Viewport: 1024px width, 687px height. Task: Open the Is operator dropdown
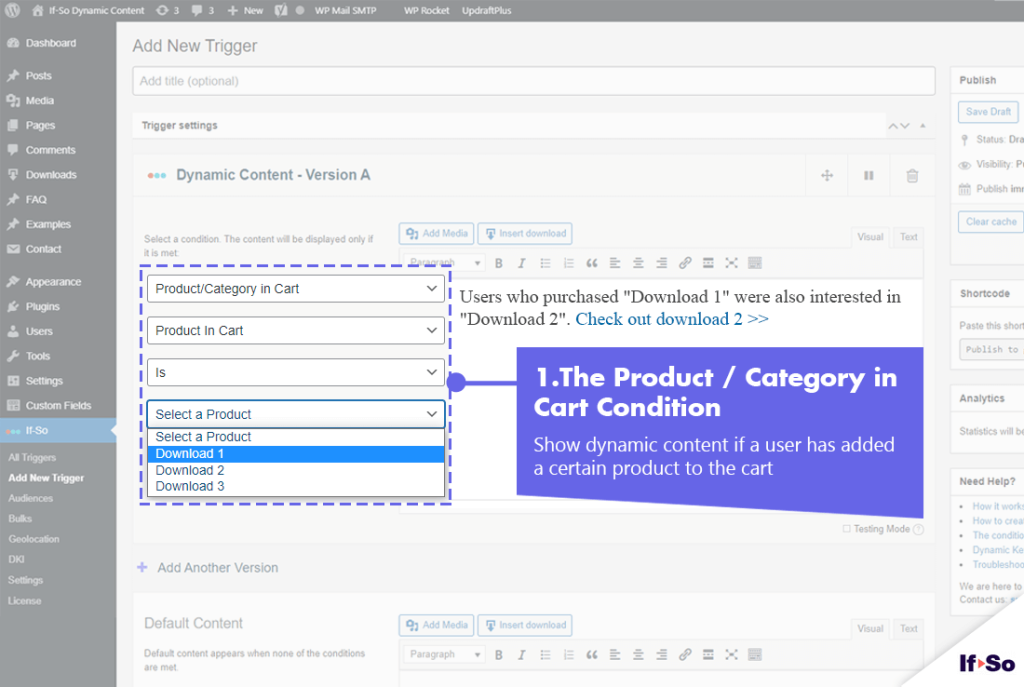pyautogui.click(x=296, y=372)
